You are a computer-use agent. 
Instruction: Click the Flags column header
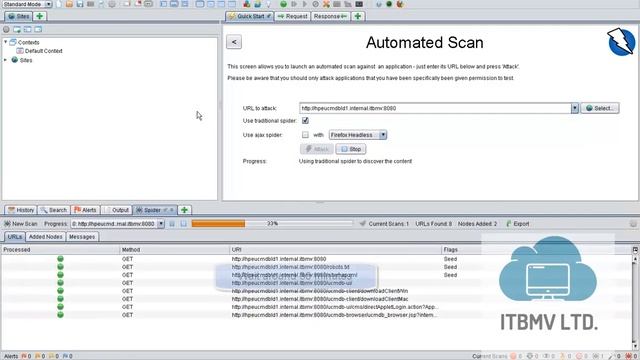[537, 249]
